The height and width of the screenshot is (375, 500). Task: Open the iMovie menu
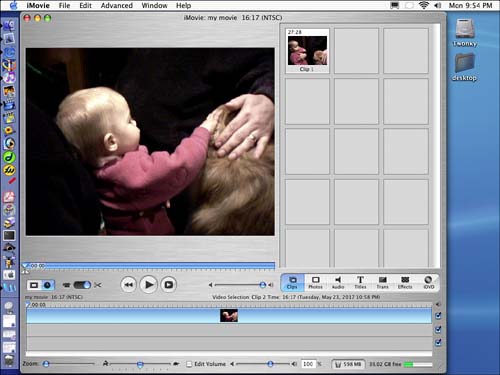tap(38, 5)
